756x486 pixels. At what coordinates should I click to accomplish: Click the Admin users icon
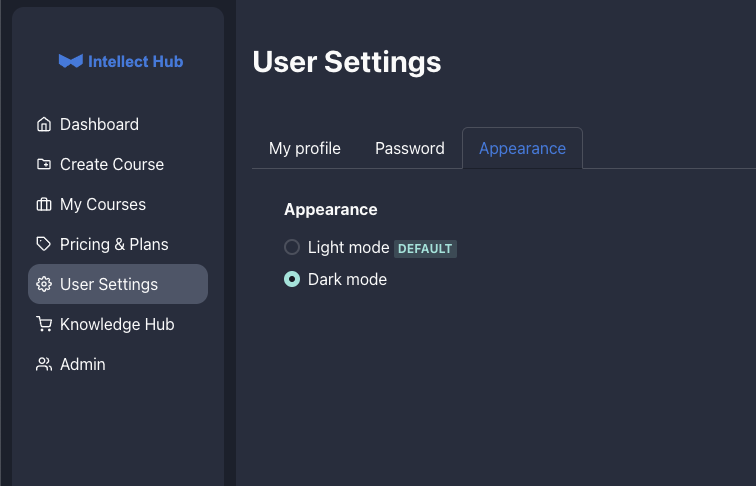[43, 364]
